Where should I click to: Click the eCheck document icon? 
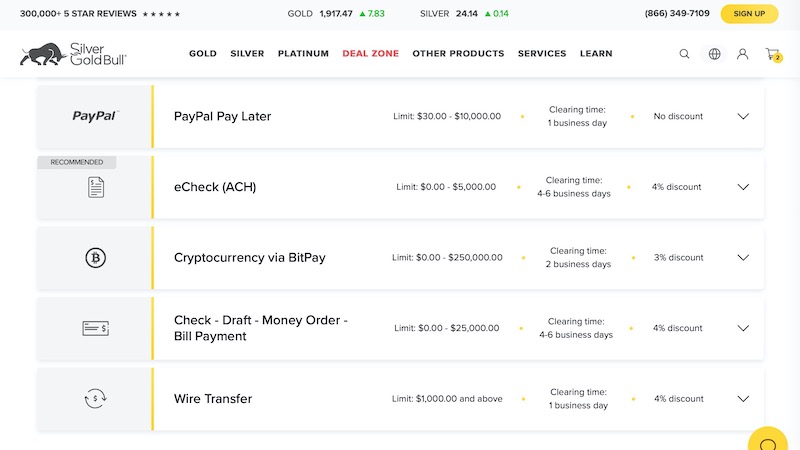95,187
